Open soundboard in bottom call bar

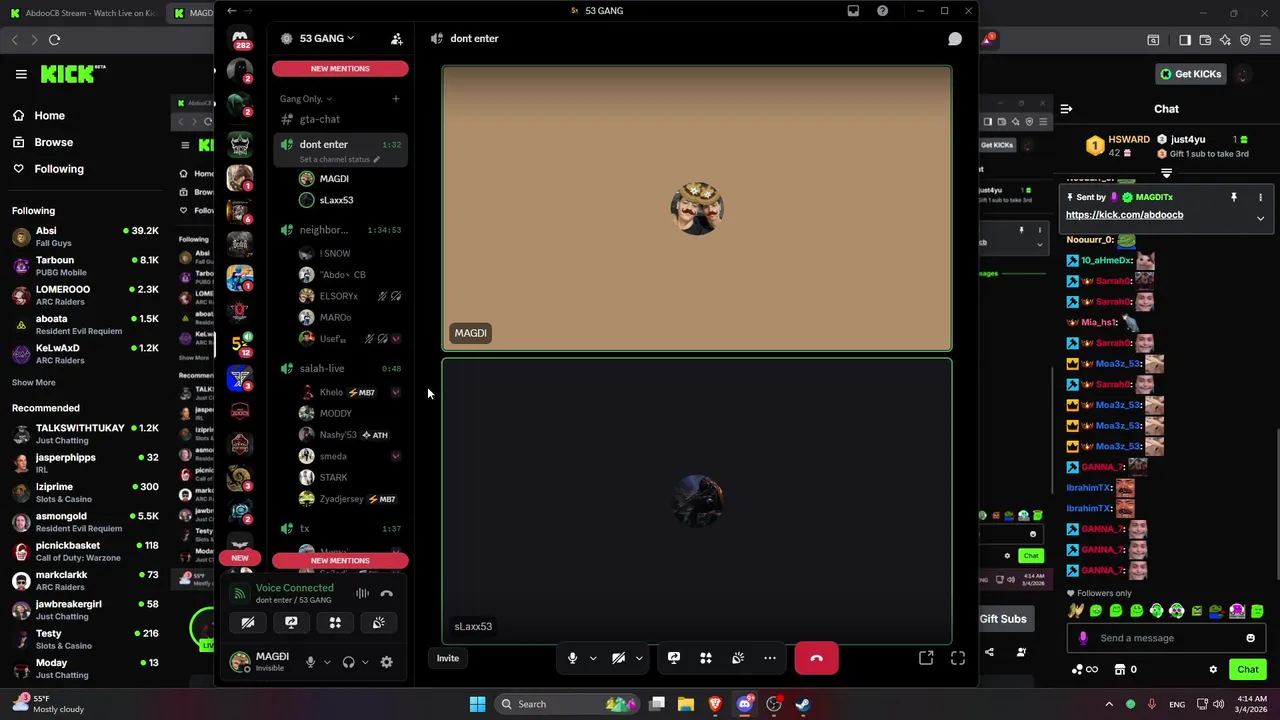[x=738, y=658]
